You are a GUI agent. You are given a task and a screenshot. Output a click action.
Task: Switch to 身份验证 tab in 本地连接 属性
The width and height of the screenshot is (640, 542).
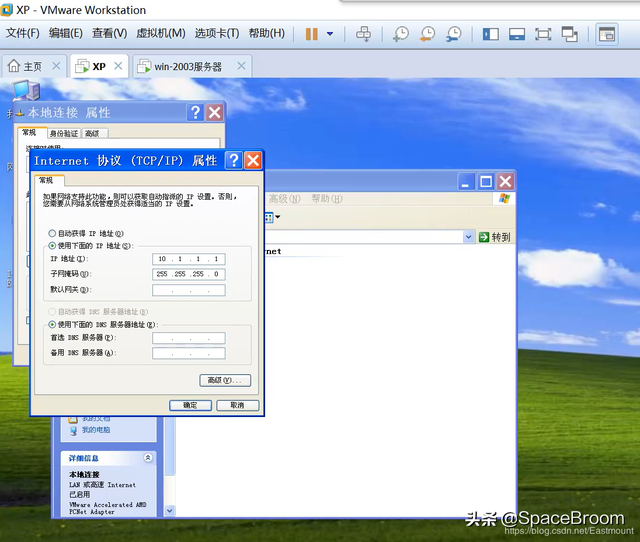[64, 133]
